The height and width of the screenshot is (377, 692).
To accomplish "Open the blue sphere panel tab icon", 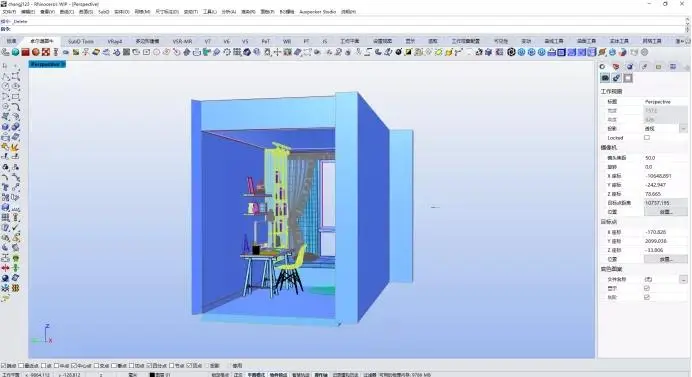I will point(630,67).
